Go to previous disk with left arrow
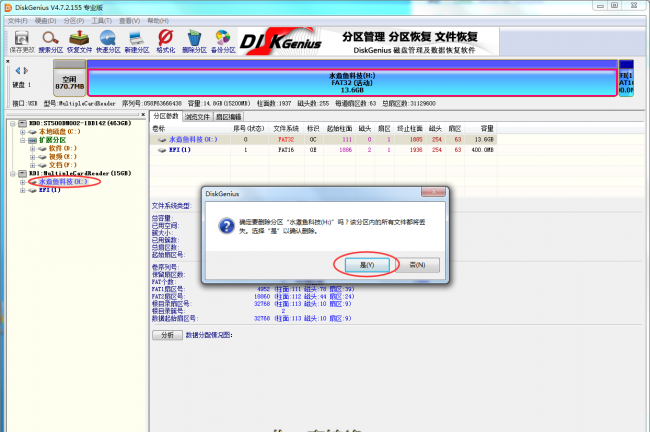The height and width of the screenshot is (432, 650). pos(17,70)
